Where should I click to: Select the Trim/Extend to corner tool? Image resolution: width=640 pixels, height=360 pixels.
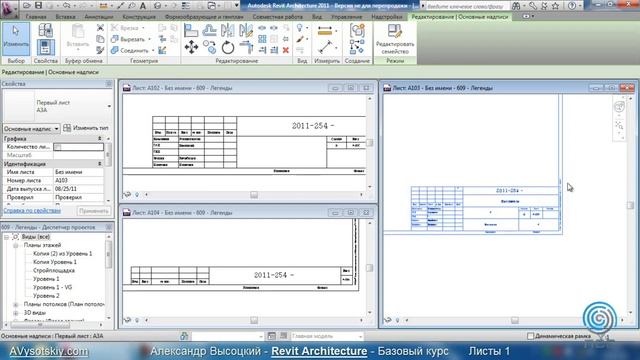(246, 48)
